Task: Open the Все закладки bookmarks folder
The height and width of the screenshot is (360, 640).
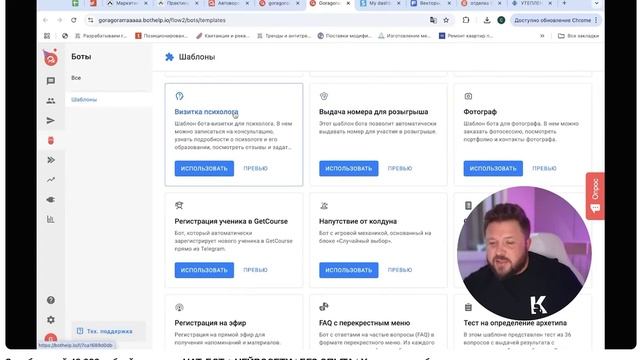Action: pyautogui.click(x=578, y=36)
